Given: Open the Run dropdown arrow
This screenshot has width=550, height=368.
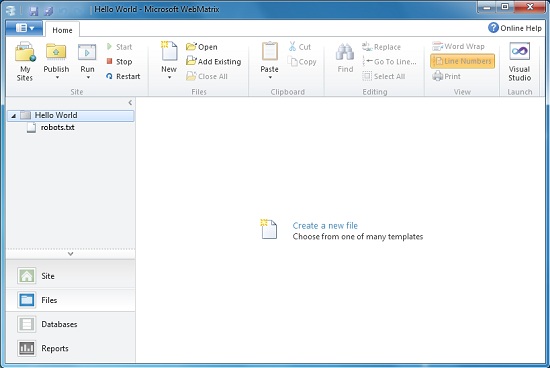Looking at the screenshot, I should coord(88,78).
